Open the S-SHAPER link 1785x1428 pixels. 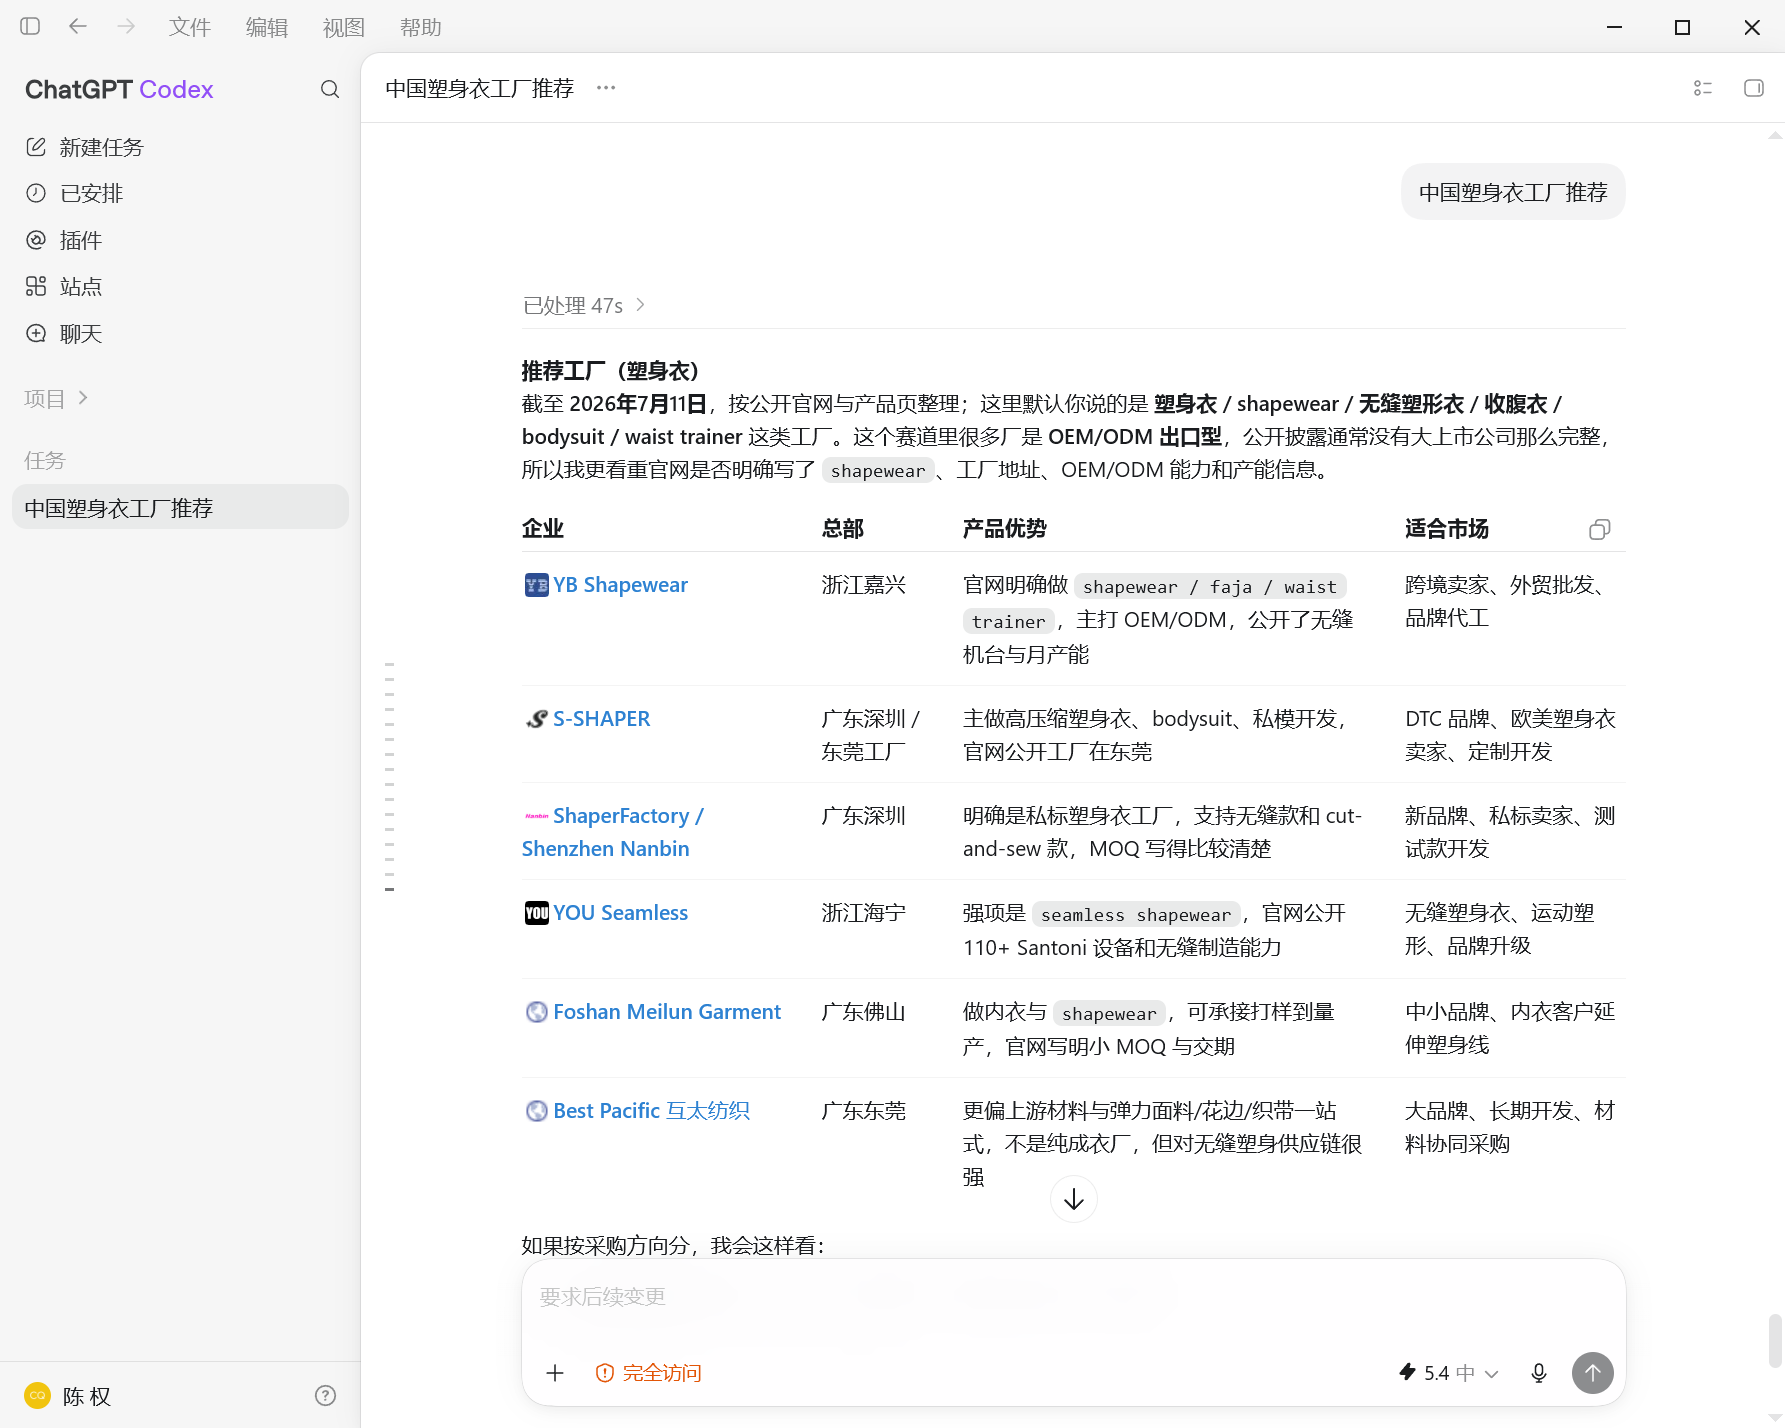pos(601,719)
